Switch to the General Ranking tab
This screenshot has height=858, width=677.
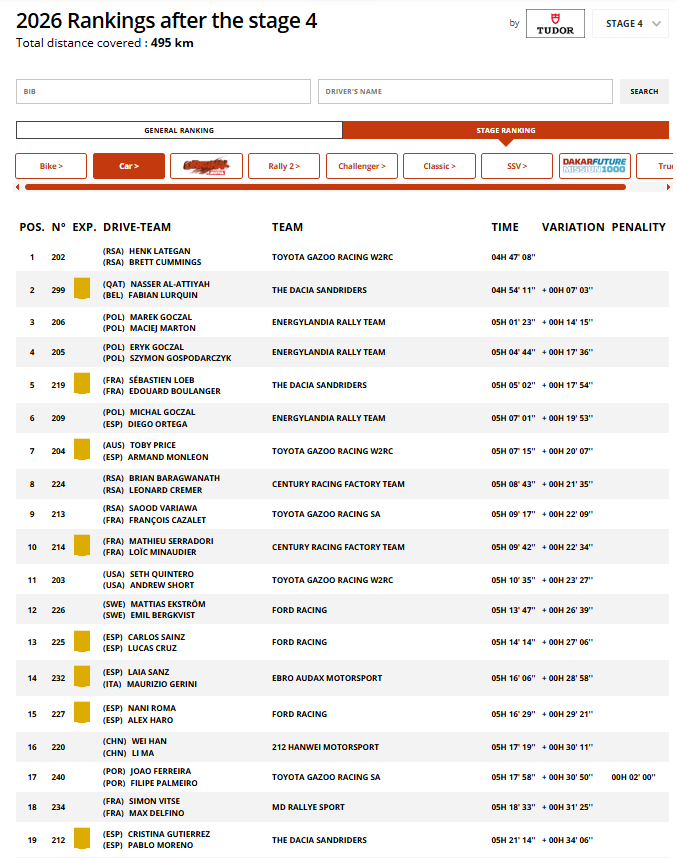[x=179, y=130]
